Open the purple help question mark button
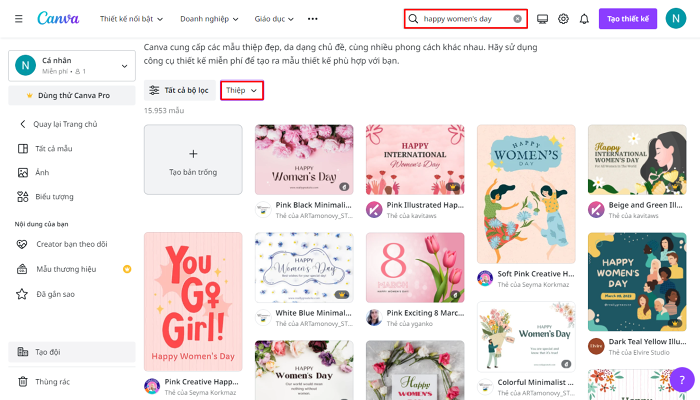700x400 pixels. 682,379
